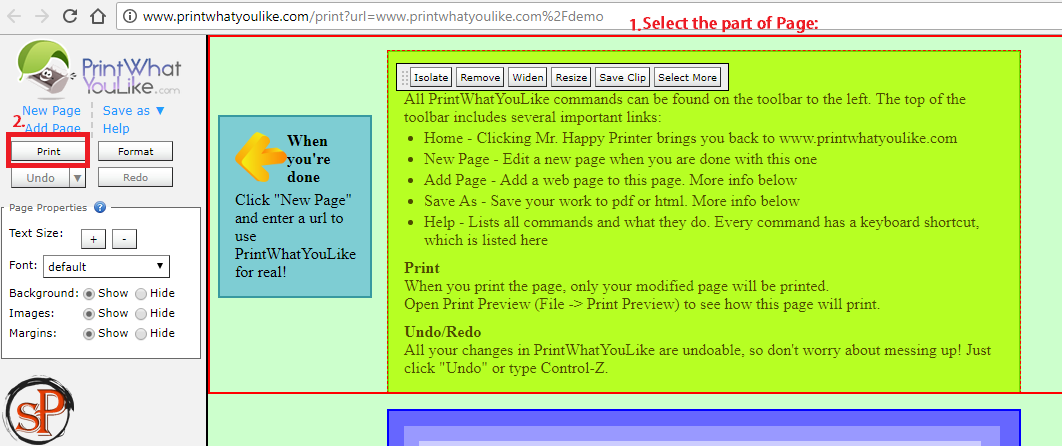Expand the Undo history arrow
Image resolution: width=1062 pixels, height=446 pixels.
(x=77, y=177)
